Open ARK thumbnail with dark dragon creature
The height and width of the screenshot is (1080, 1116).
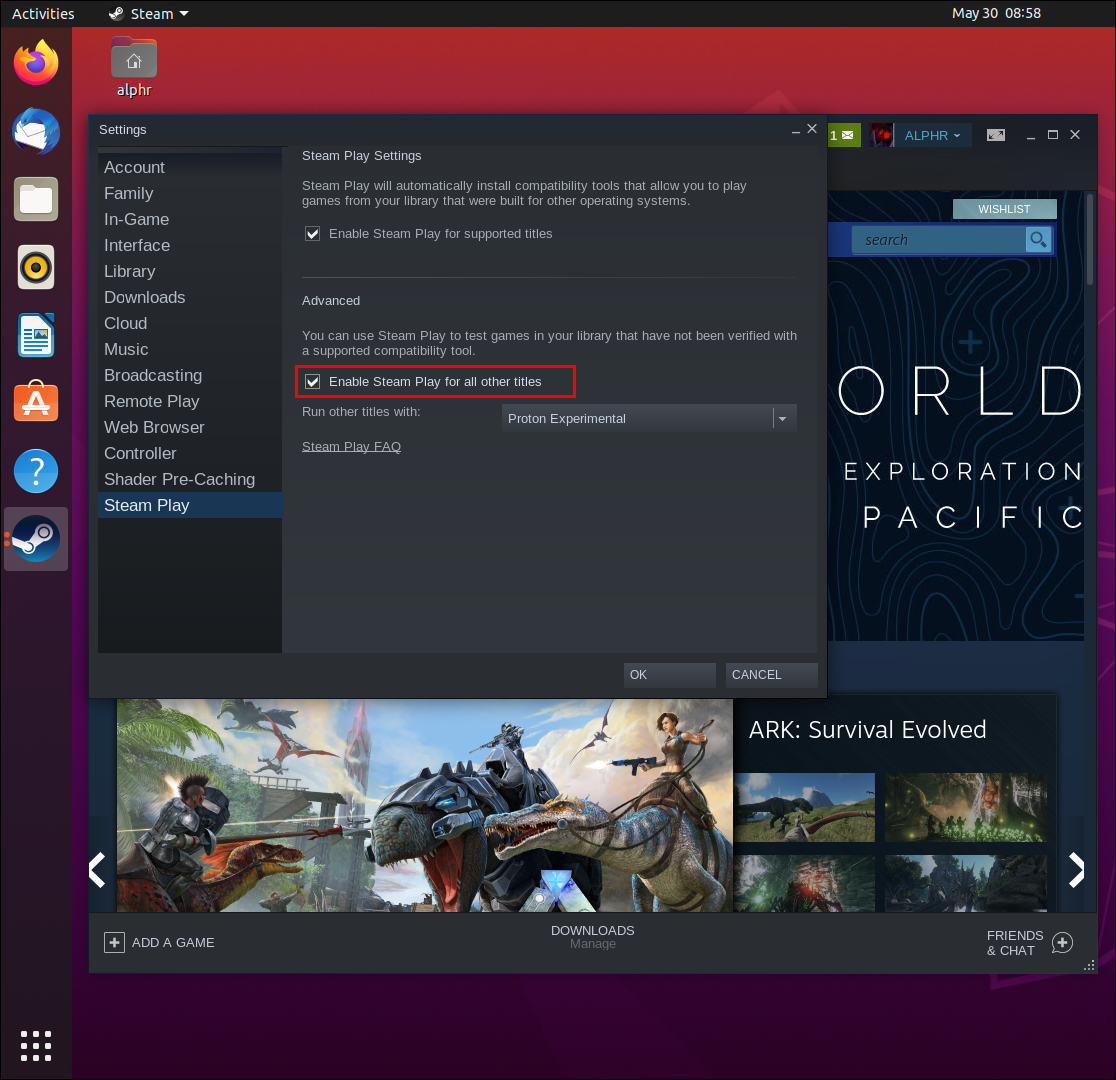point(966,883)
